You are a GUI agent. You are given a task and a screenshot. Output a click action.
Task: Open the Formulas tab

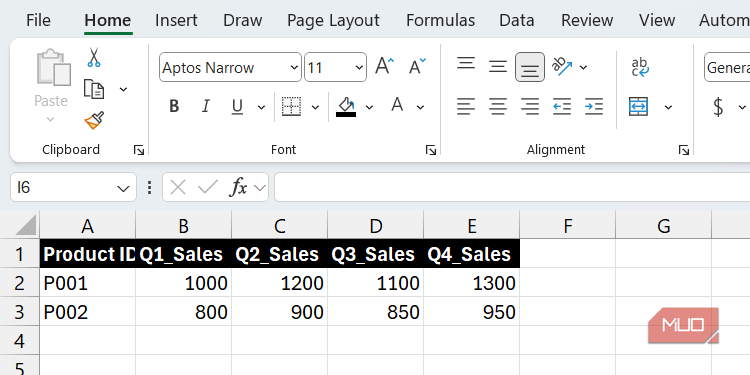(x=440, y=20)
